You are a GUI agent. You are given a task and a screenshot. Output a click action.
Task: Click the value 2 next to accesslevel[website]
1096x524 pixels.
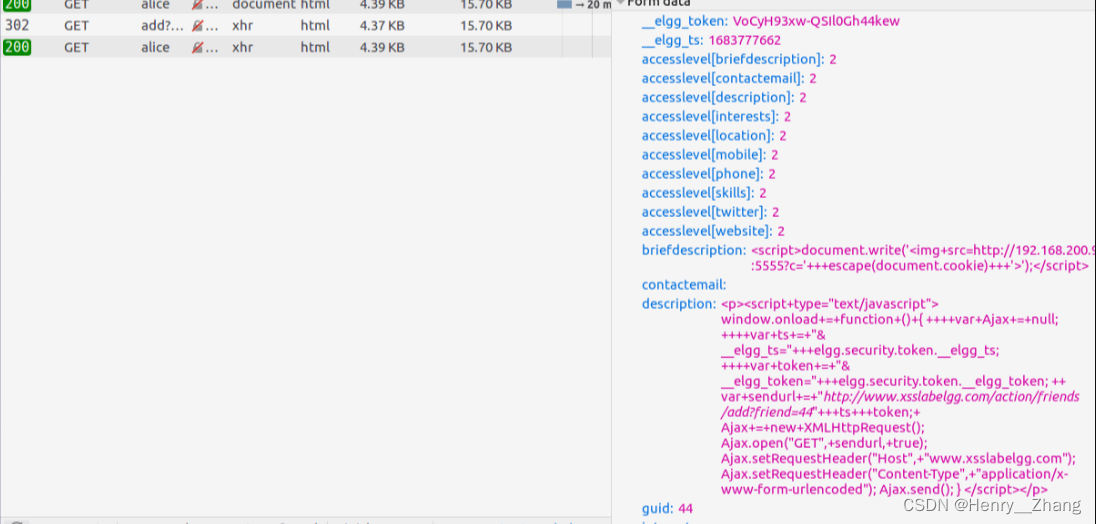click(781, 231)
